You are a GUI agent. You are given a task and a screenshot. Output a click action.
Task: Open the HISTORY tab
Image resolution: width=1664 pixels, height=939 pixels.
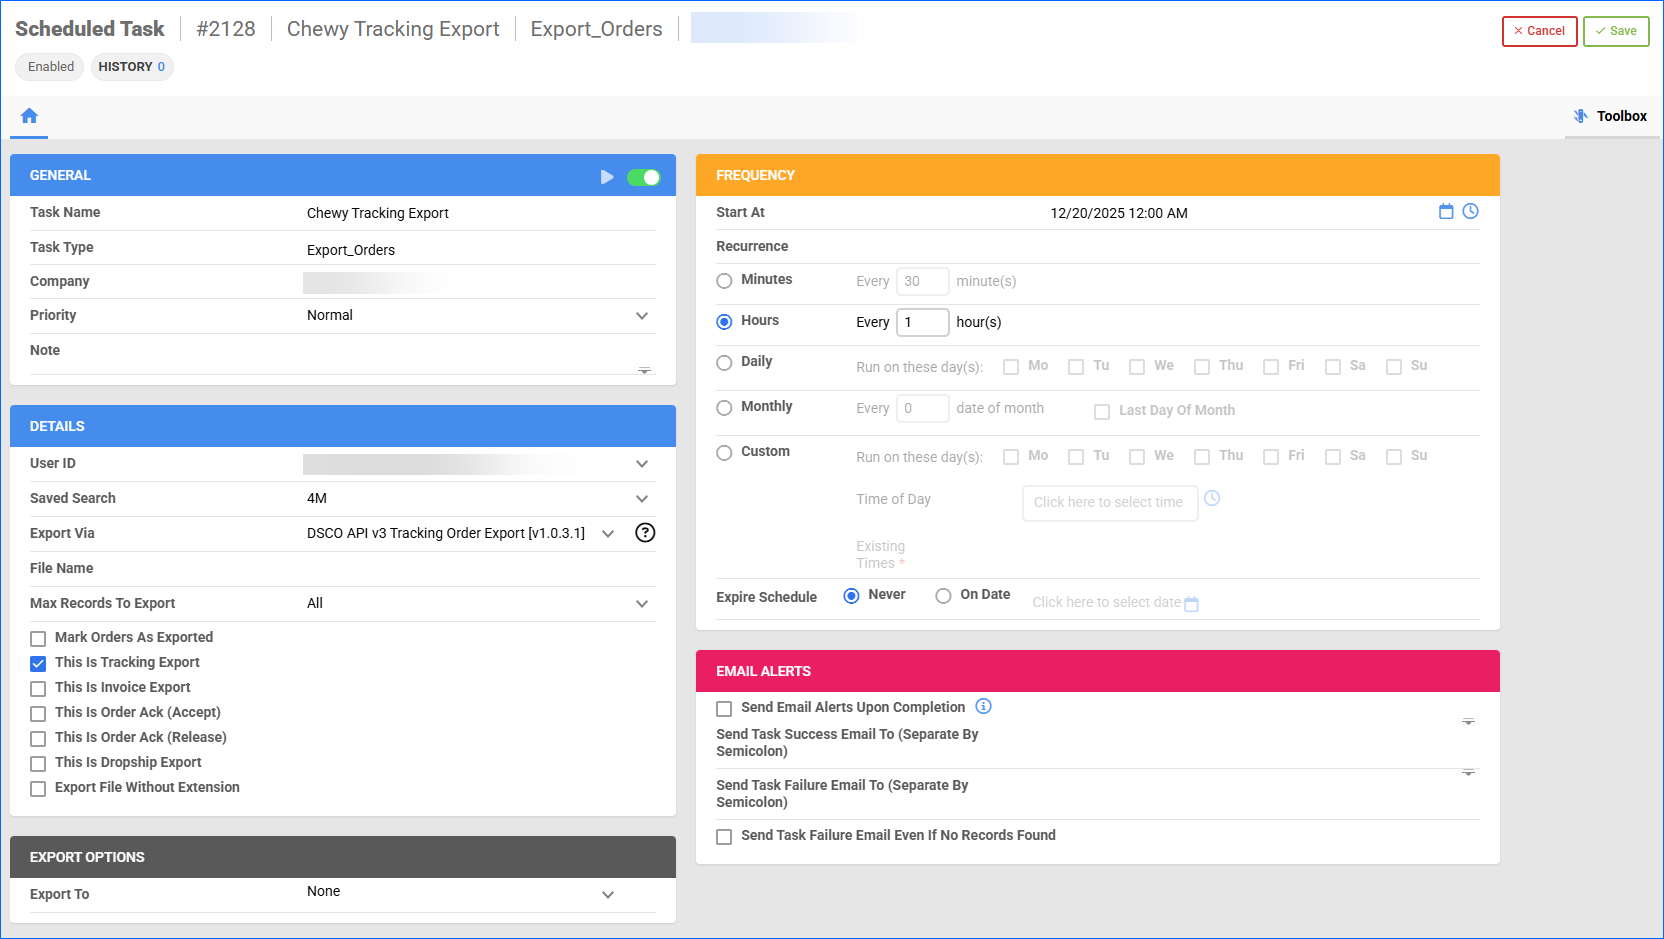click(131, 67)
